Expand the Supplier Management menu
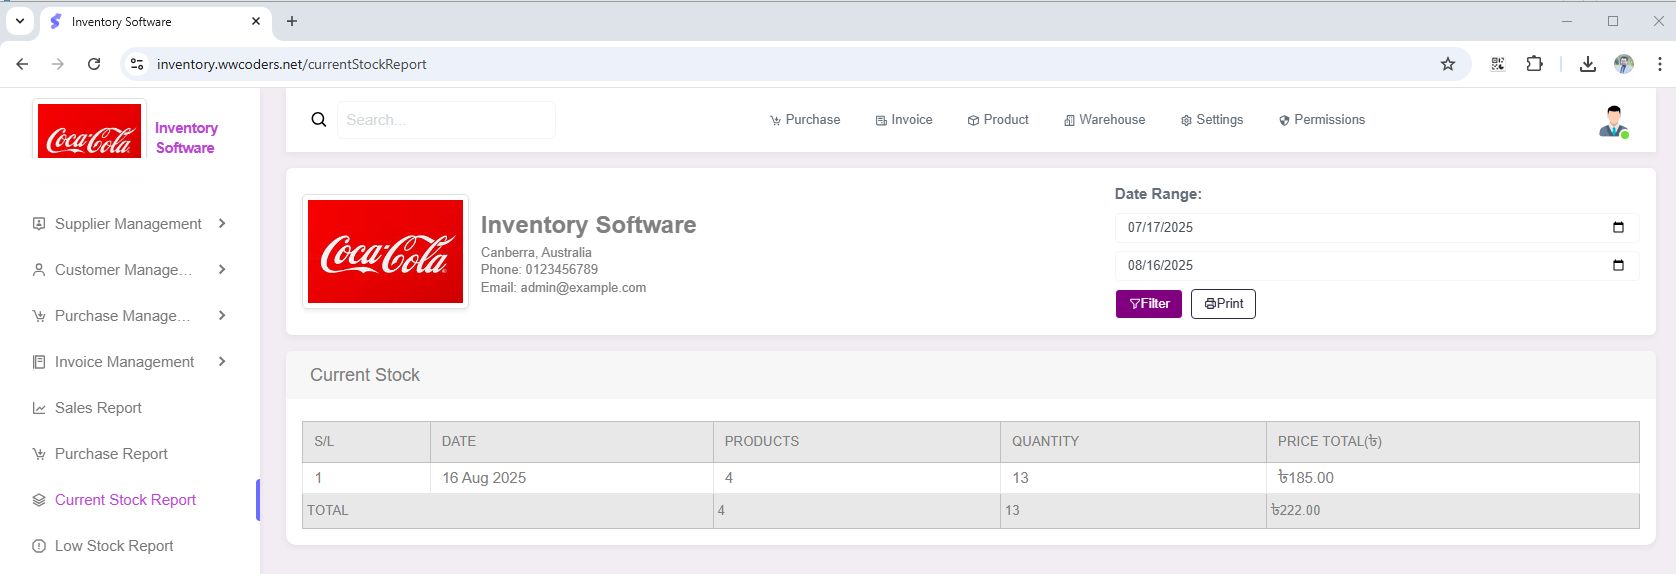The height and width of the screenshot is (574, 1676). pyautogui.click(x=128, y=224)
